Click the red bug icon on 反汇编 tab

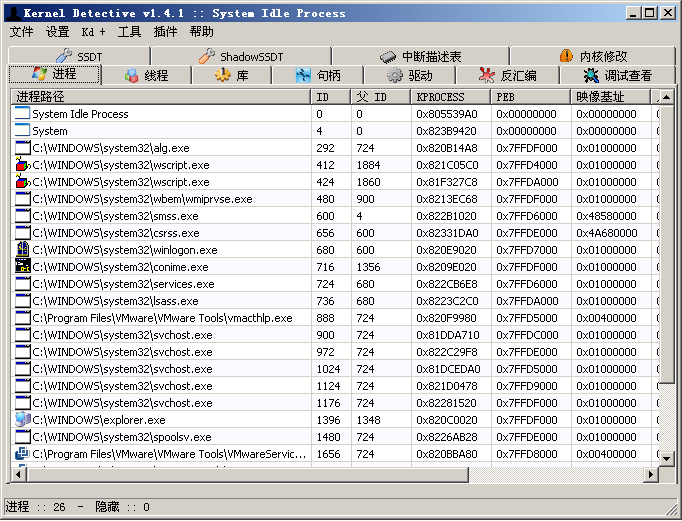(x=487, y=75)
